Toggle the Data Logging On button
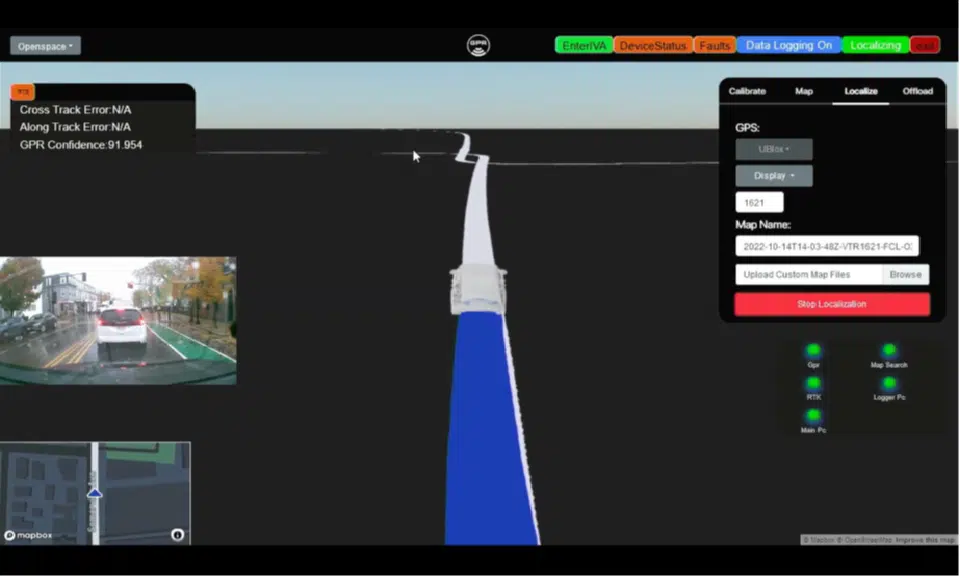960x576 pixels. (x=788, y=45)
